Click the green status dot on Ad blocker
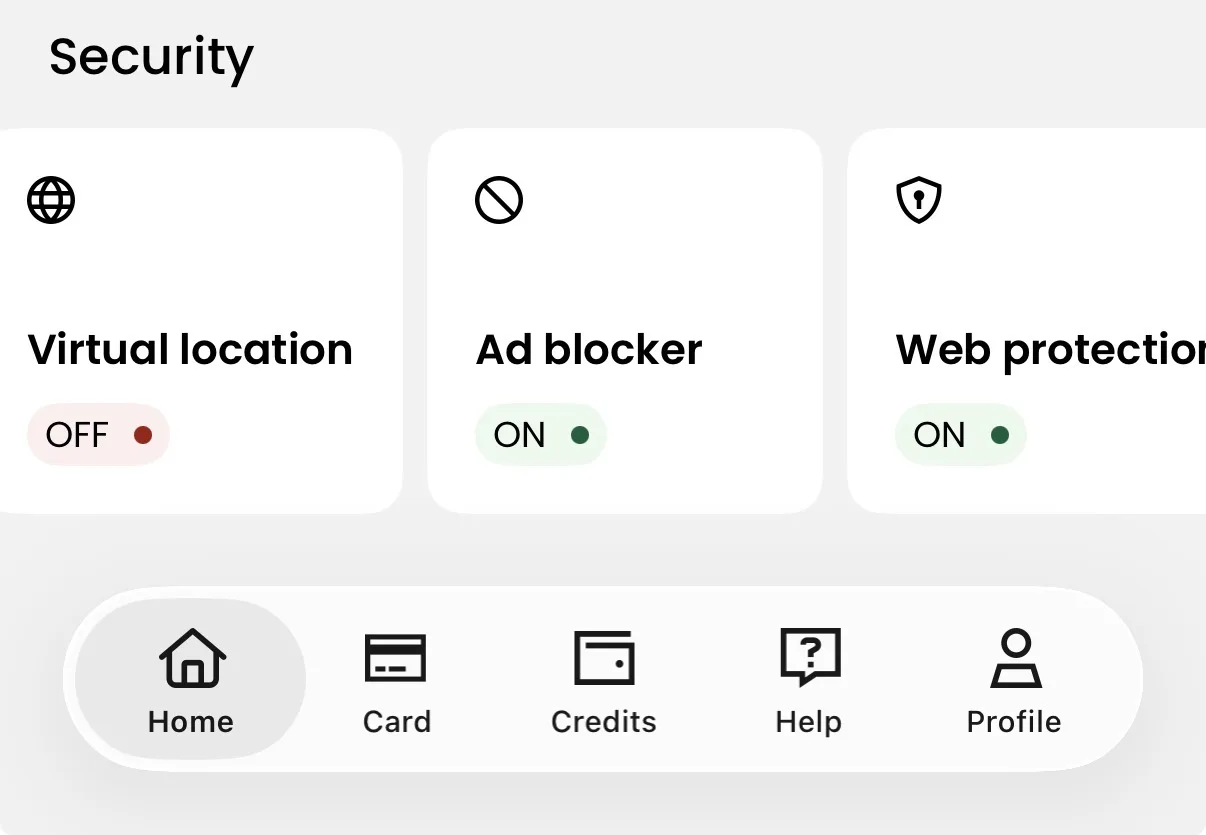 point(581,434)
